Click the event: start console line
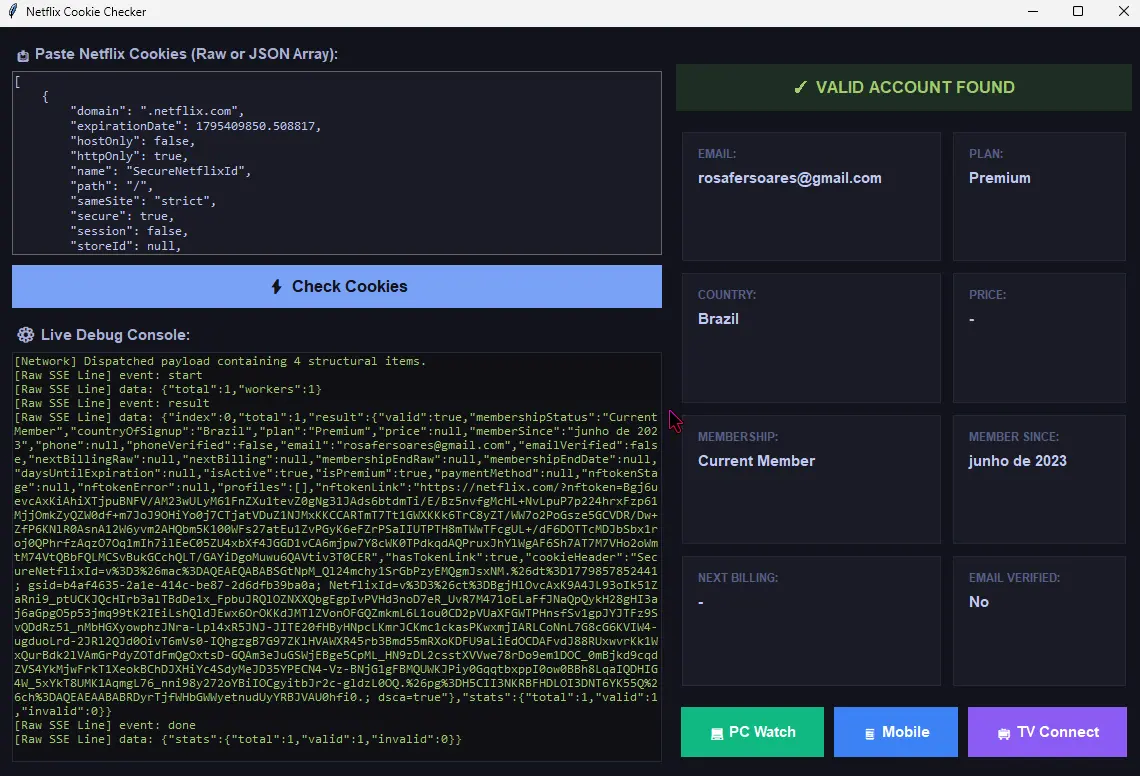Viewport: 1140px width, 776px height. tap(108, 375)
